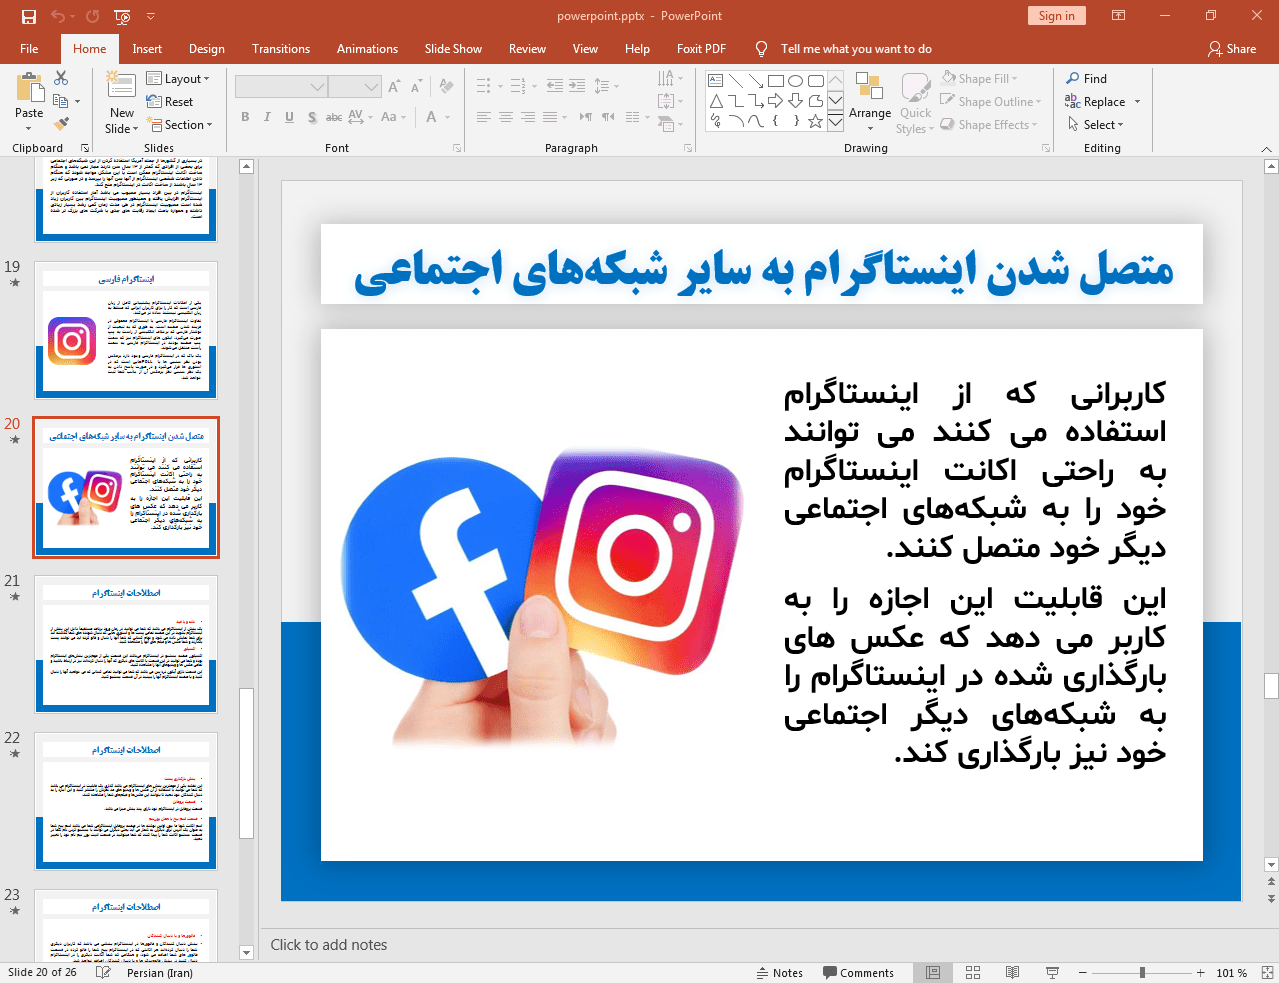Switch to Reading View in status bar
1279x983 pixels.
click(1012, 972)
